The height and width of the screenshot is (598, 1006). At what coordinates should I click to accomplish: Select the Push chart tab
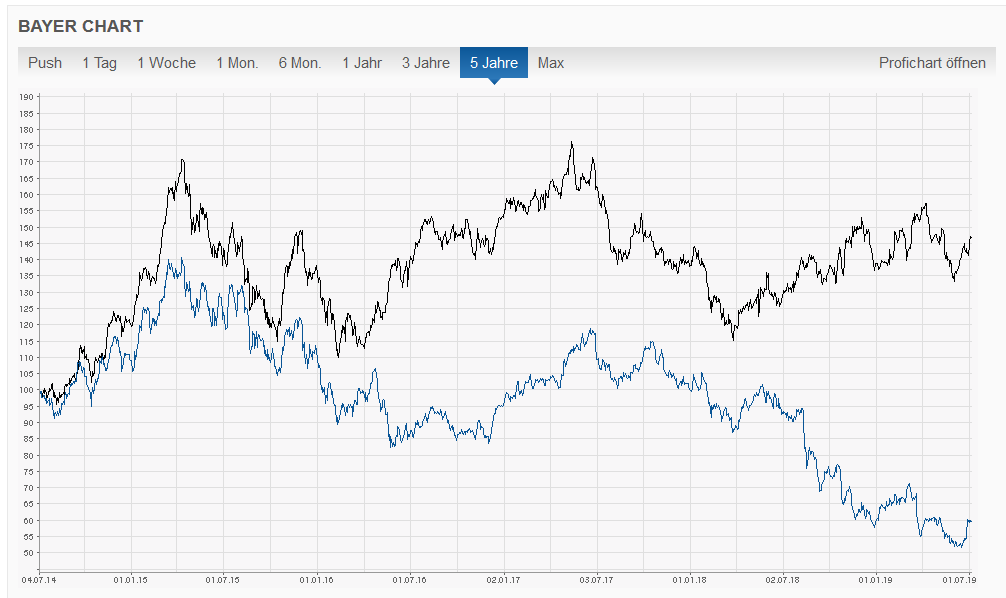[x=45, y=63]
